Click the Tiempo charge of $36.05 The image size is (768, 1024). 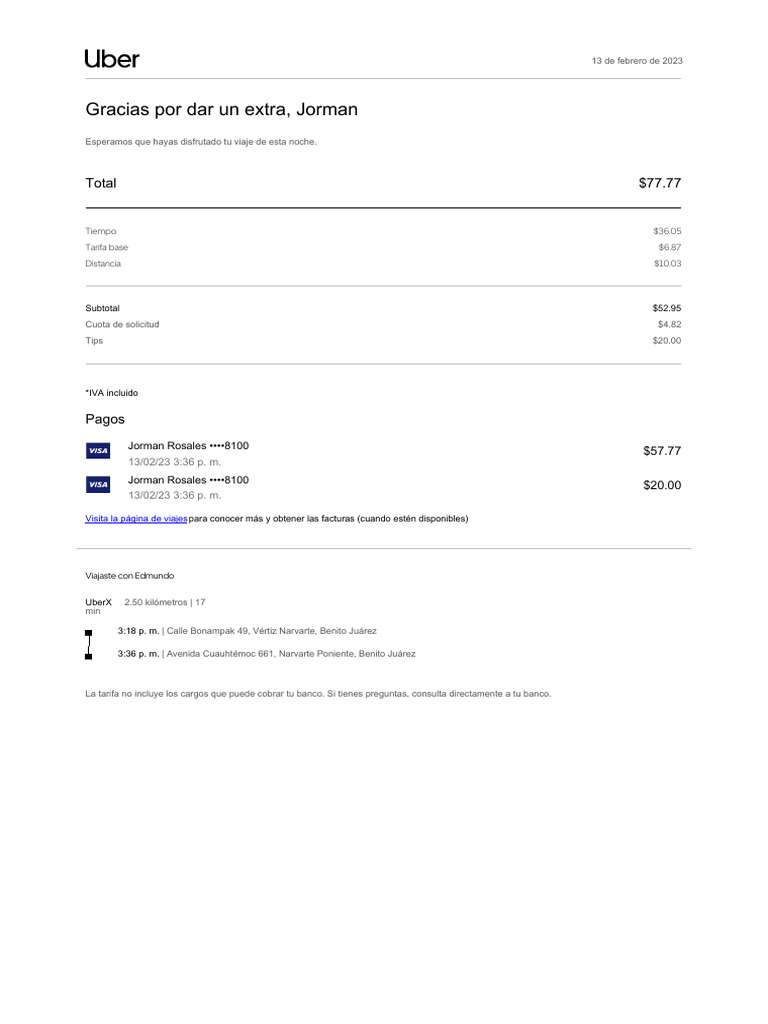(x=666, y=231)
